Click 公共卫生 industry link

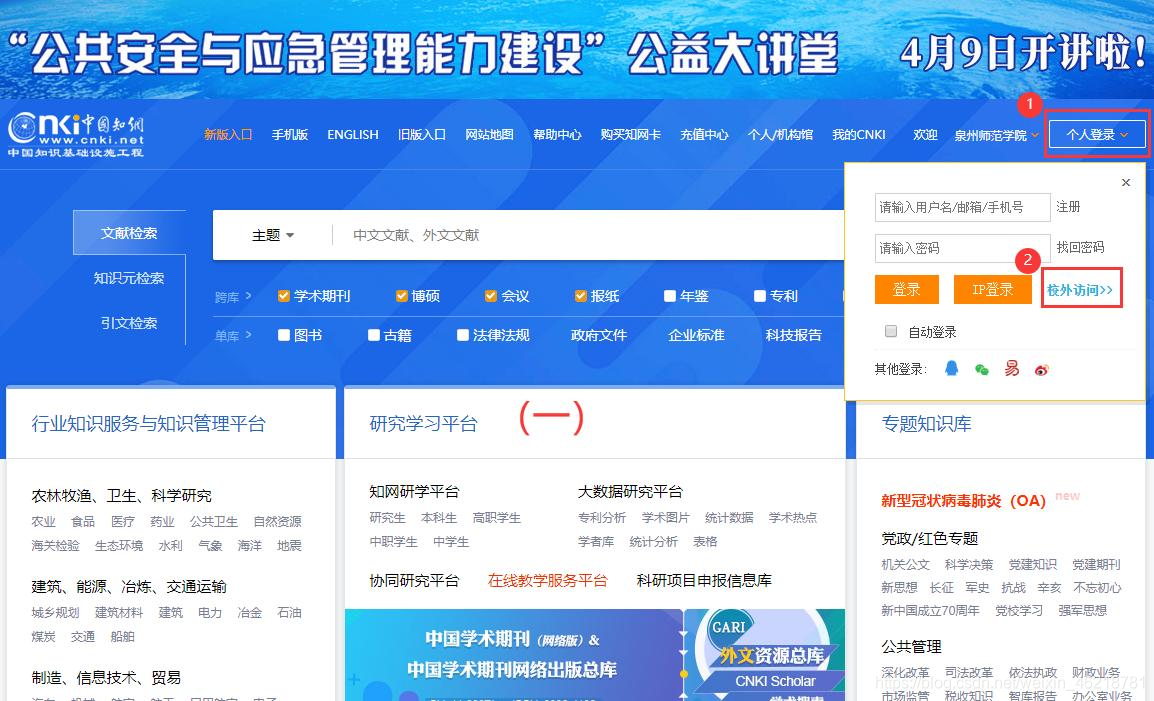tap(214, 521)
